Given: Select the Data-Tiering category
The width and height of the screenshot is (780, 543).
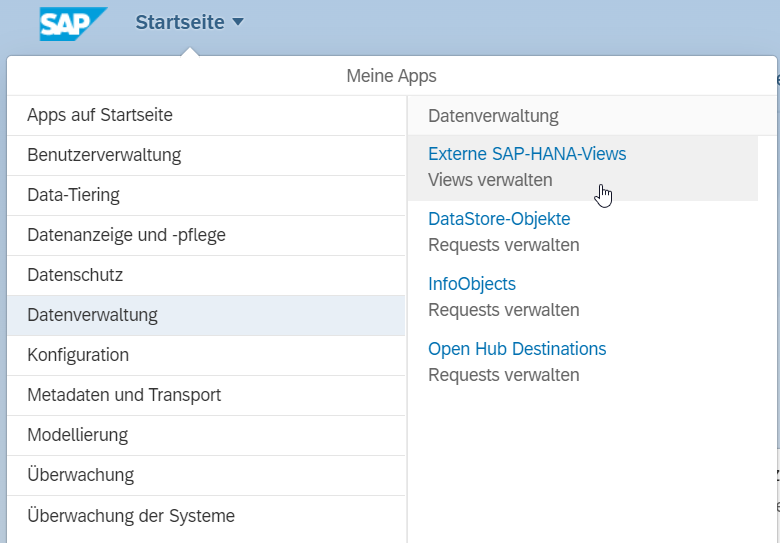Looking at the screenshot, I should (206, 195).
